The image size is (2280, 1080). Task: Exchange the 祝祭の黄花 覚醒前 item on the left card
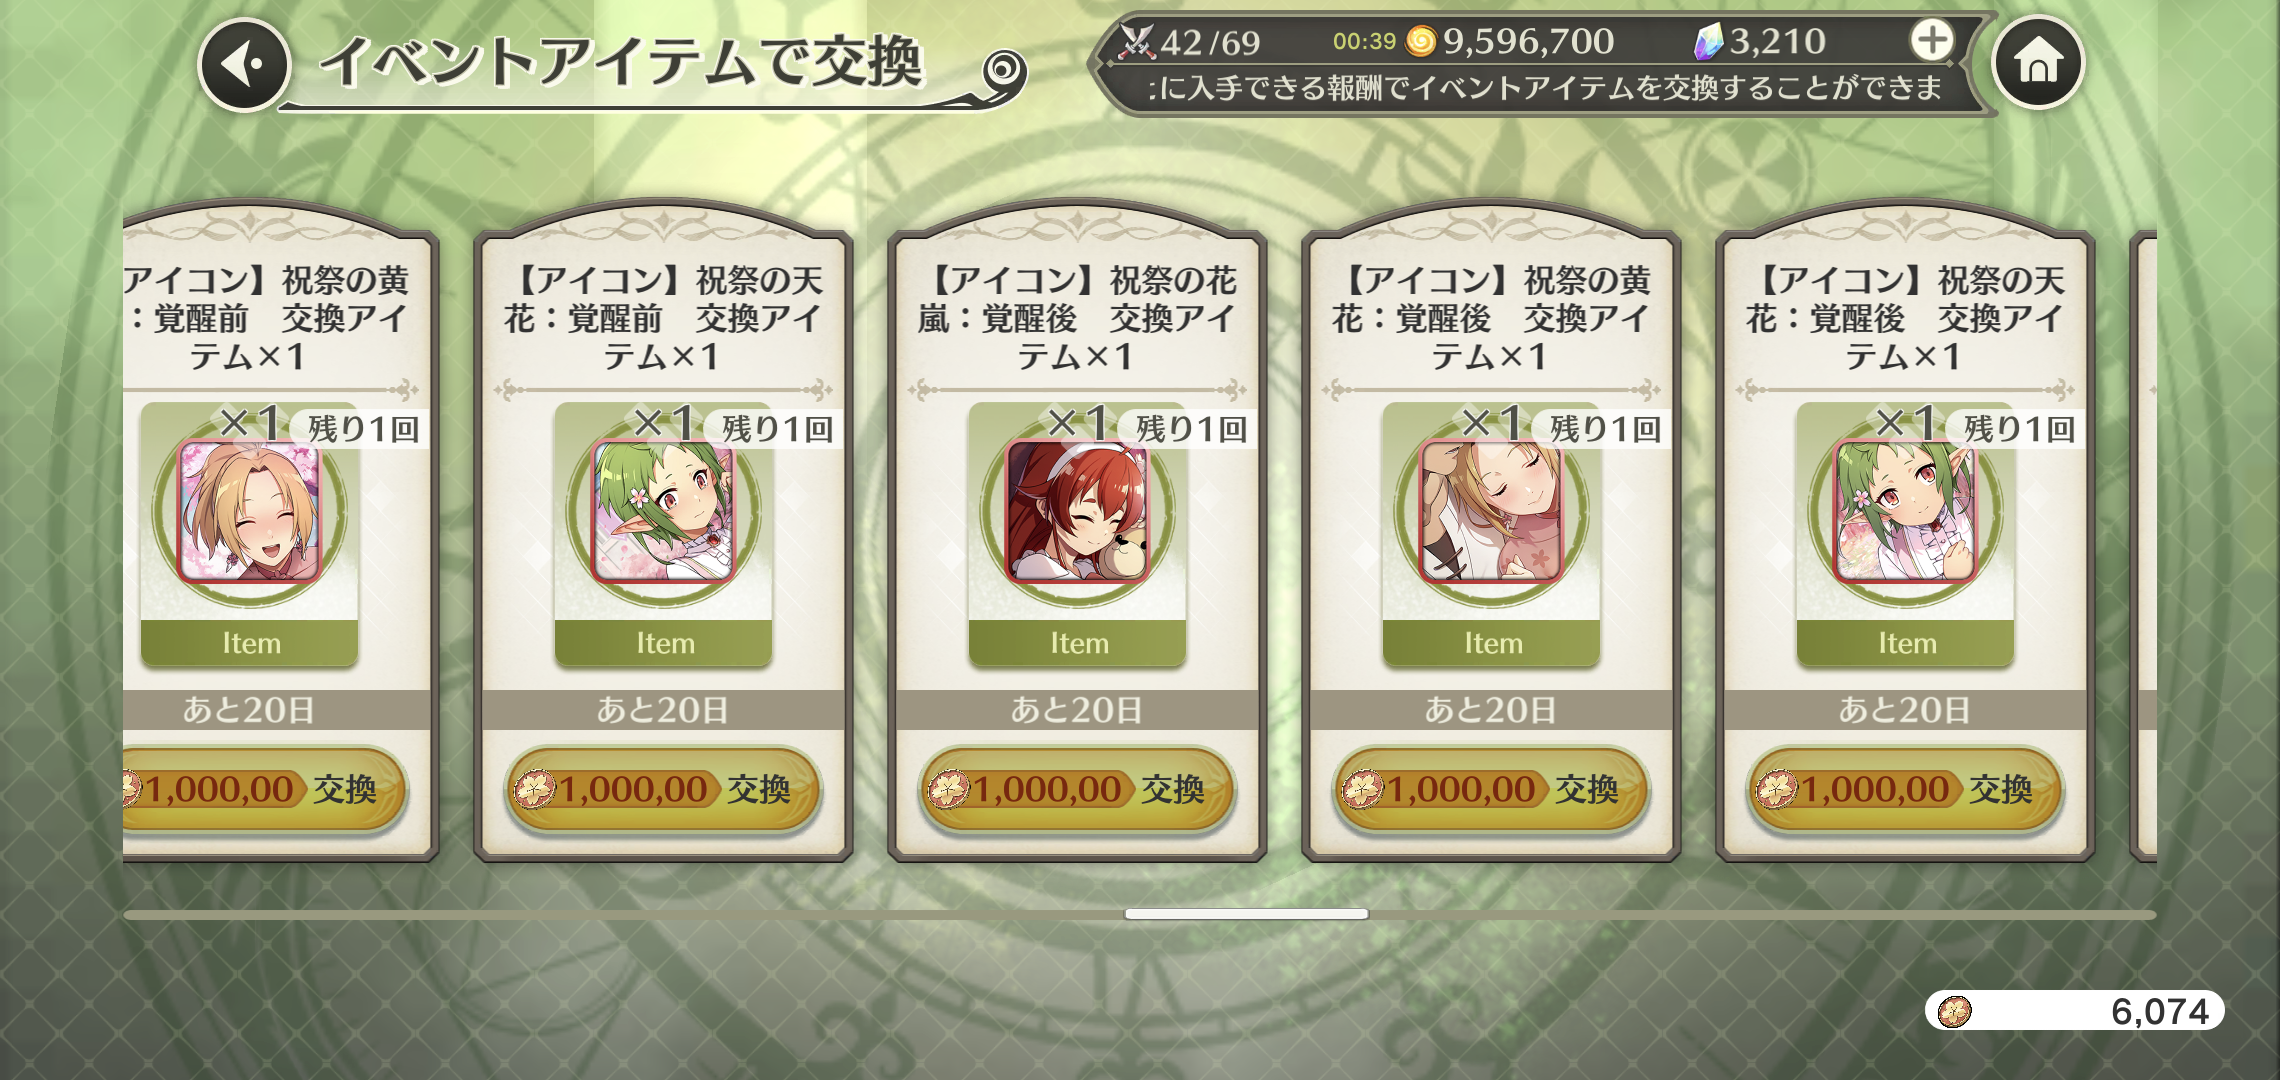[x=265, y=790]
